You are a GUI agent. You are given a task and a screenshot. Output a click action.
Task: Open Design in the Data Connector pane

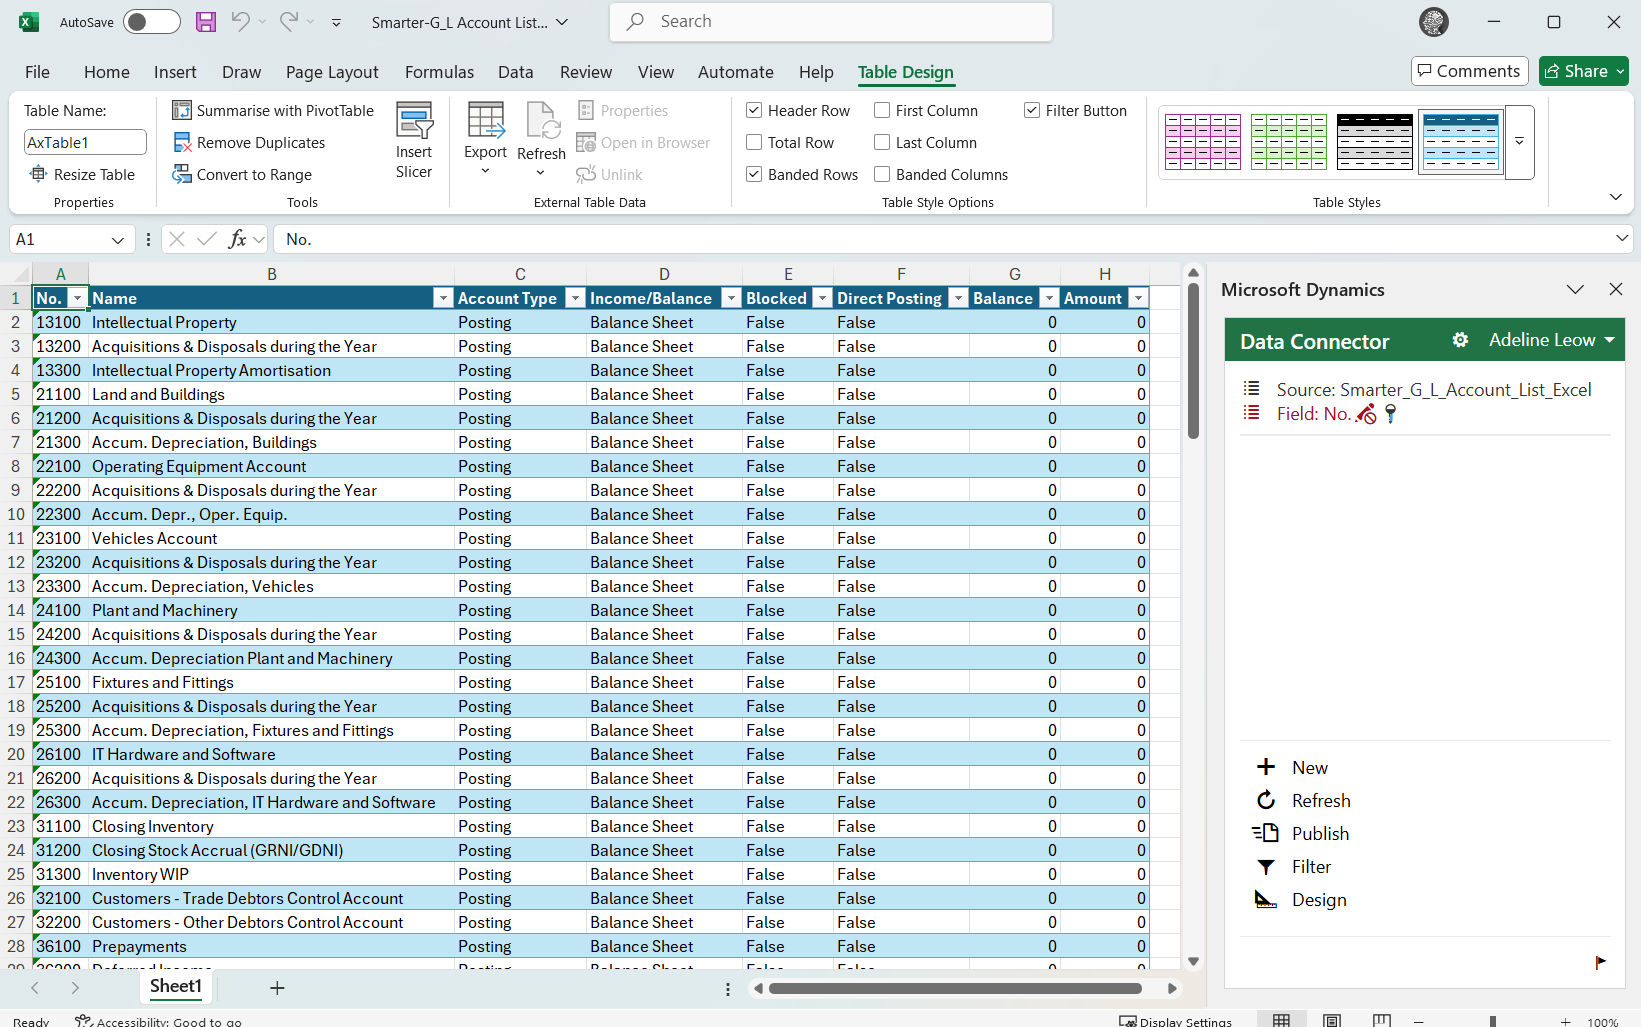(x=1300, y=900)
